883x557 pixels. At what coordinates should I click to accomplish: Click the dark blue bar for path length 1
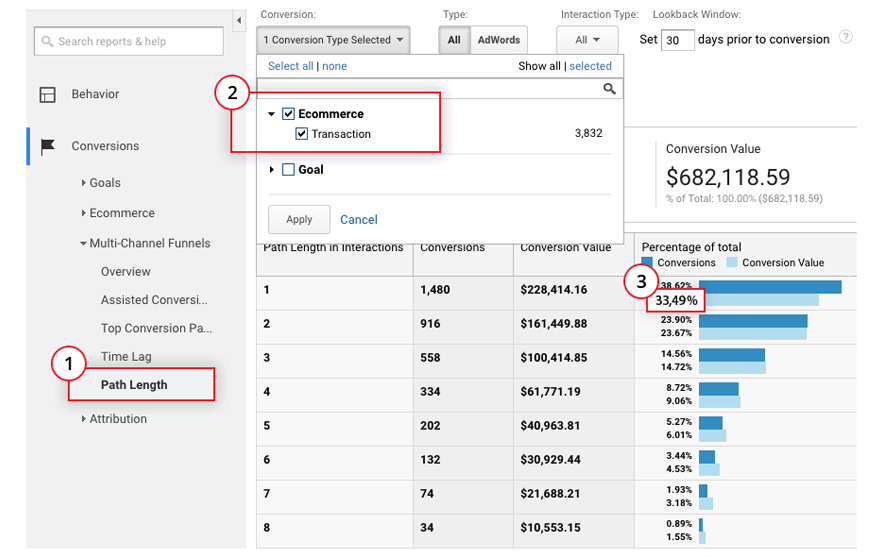tap(770, 287)
